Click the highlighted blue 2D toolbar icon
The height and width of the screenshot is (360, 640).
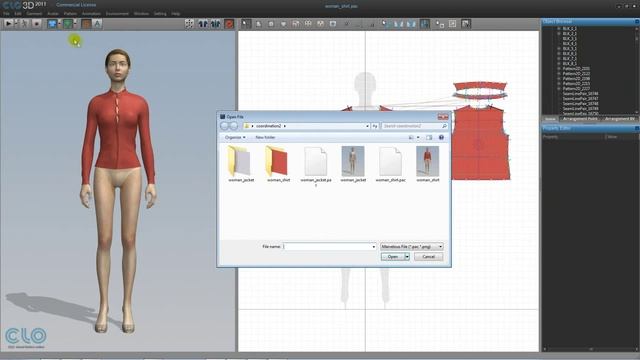(425, 24)
